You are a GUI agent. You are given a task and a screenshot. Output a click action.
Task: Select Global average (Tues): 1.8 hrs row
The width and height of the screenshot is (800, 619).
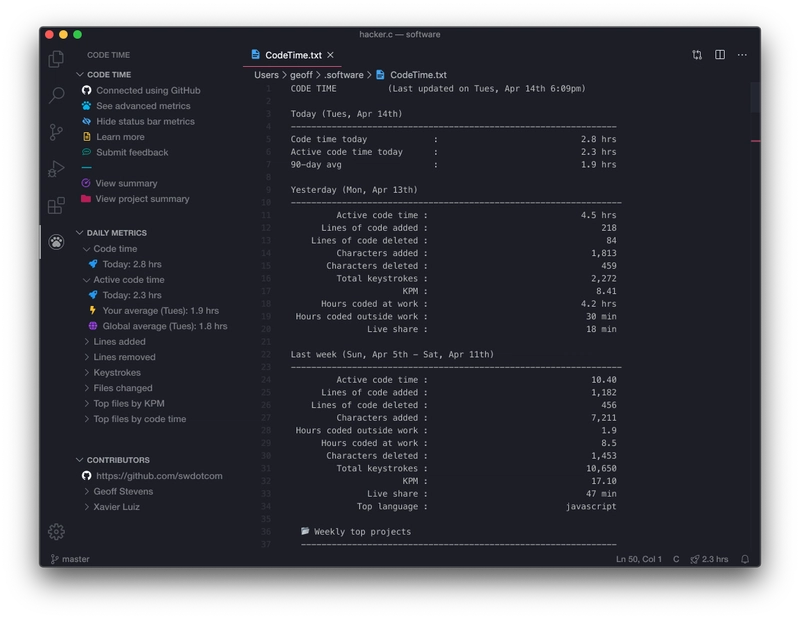point(165,326)
